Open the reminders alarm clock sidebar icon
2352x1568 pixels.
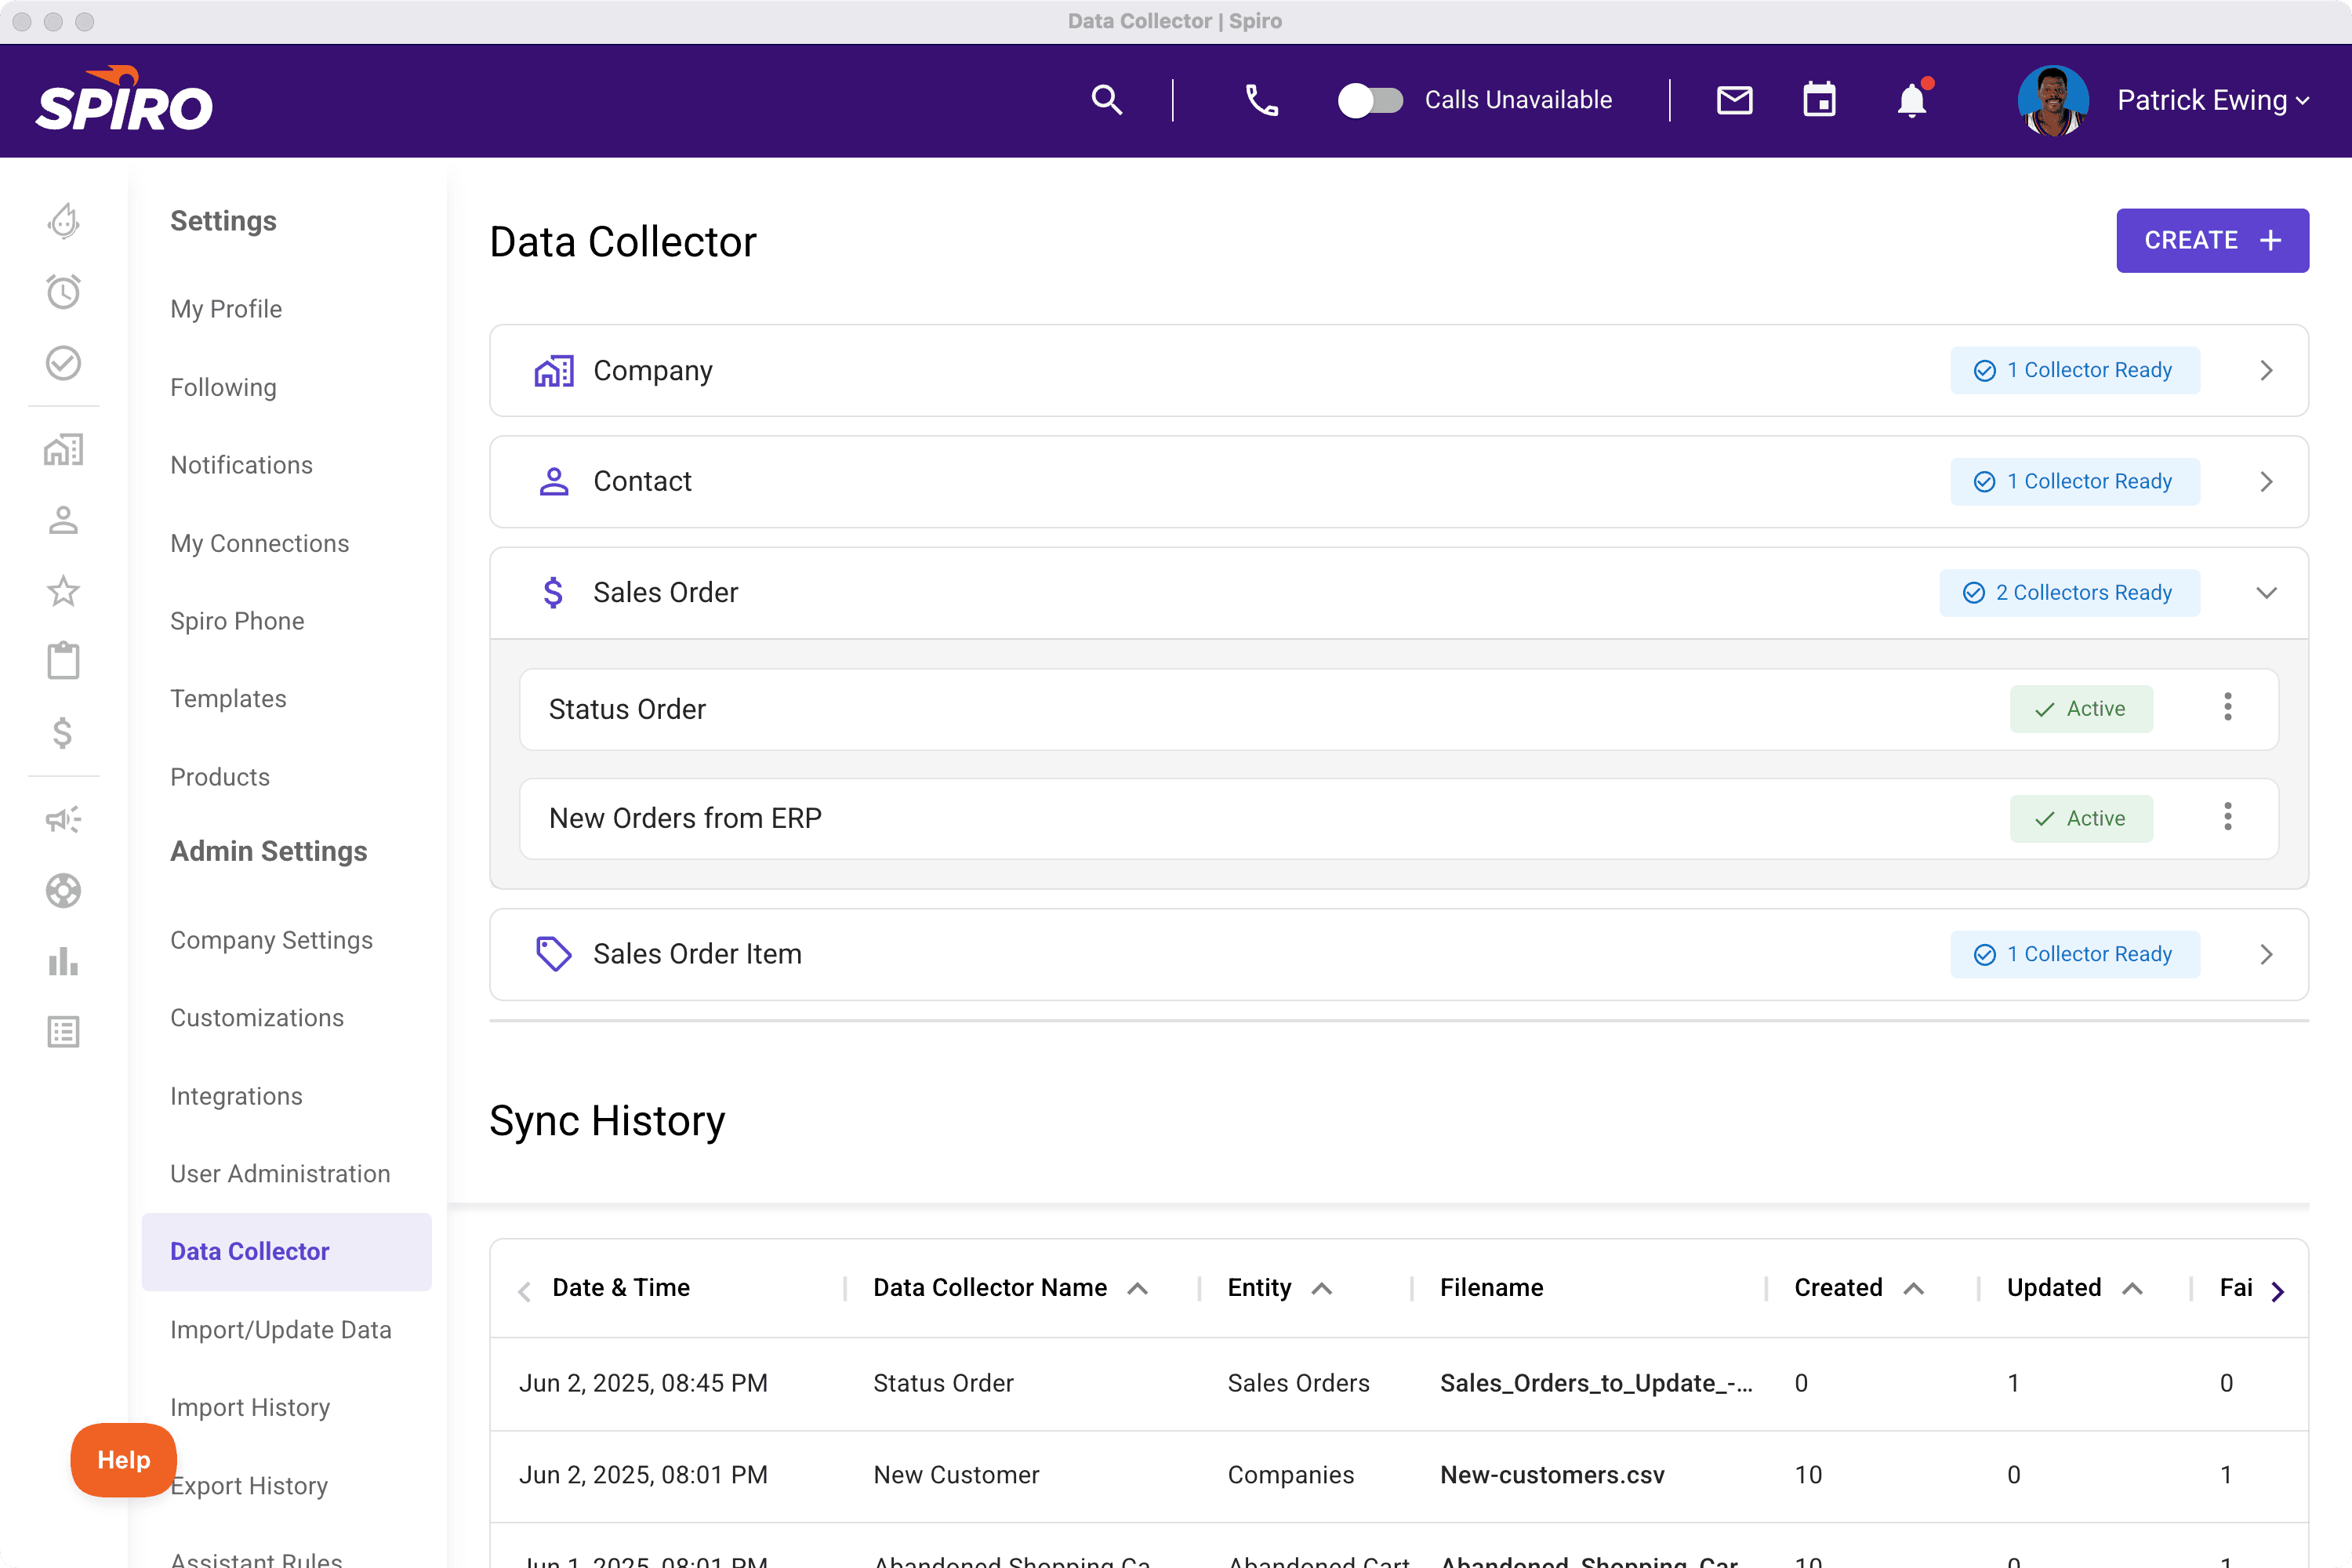pos(63,291)
